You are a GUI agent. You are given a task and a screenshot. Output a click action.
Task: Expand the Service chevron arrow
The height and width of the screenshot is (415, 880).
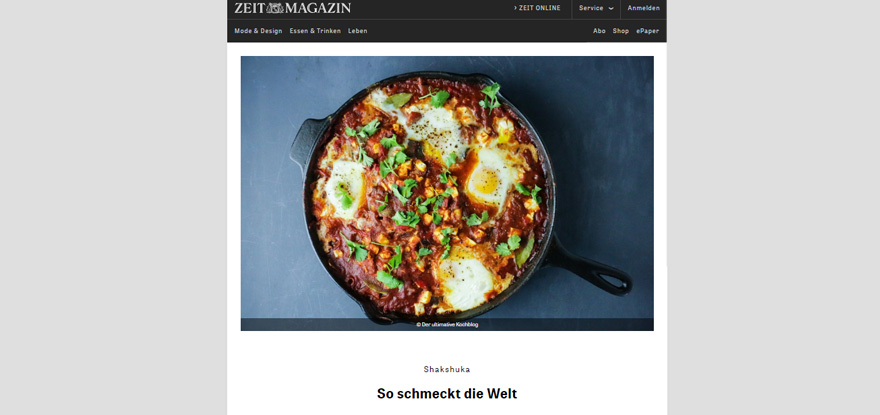tap(611, 8)
